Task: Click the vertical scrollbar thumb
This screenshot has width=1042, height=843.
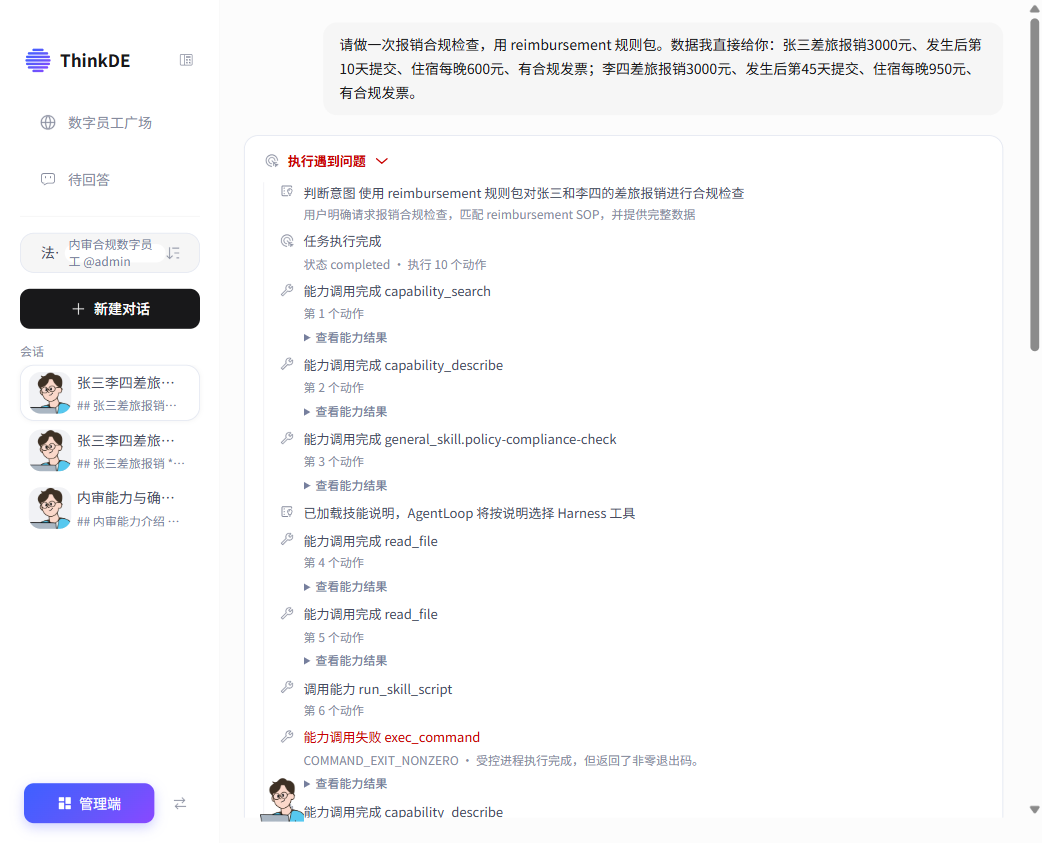Action: [x=1035, y=184]
